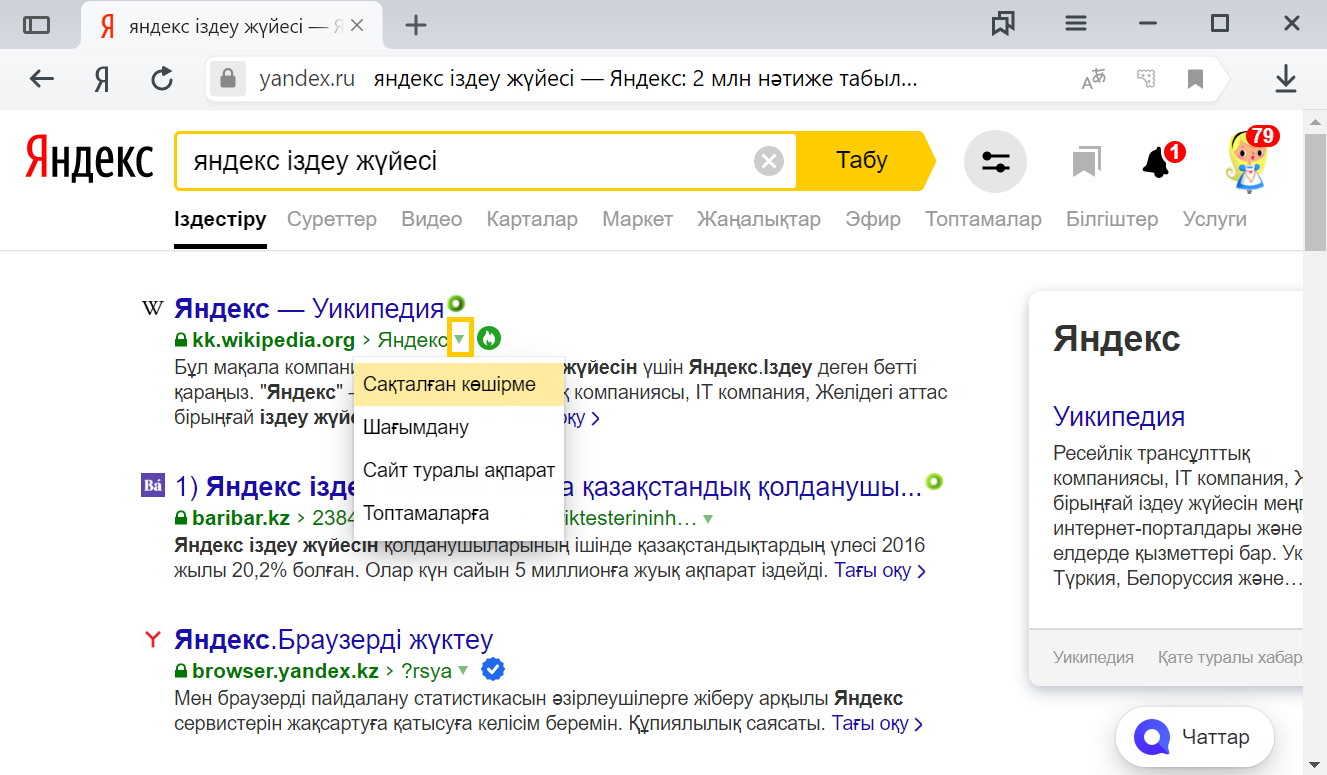Select the active Yandex search tab in tab strip
The height and width of the screenshot is (775, 1327).
click(232, 26)
